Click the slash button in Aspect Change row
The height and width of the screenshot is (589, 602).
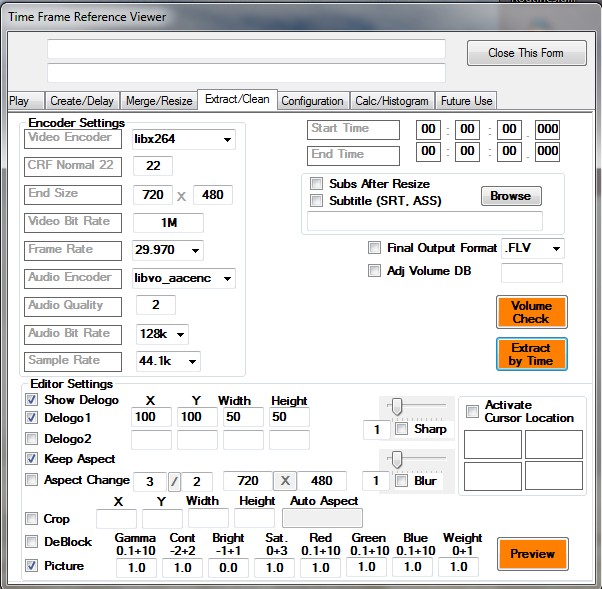pyautogui.click(x=174, y=481)
